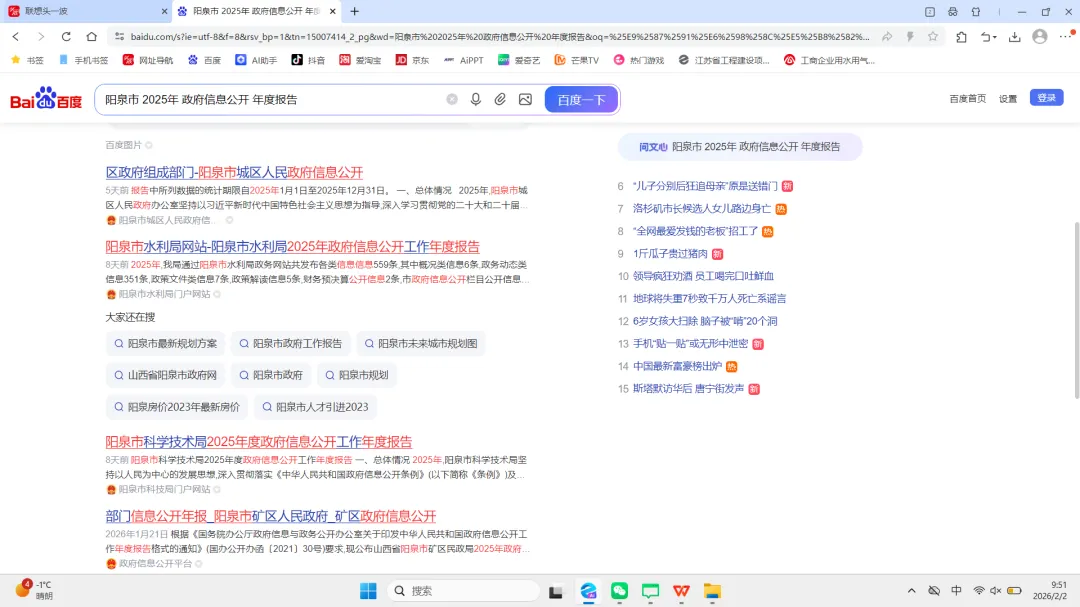
Task: Open WeChat from the taskbar
Action: pyautogui.click(x=619, y=590)
